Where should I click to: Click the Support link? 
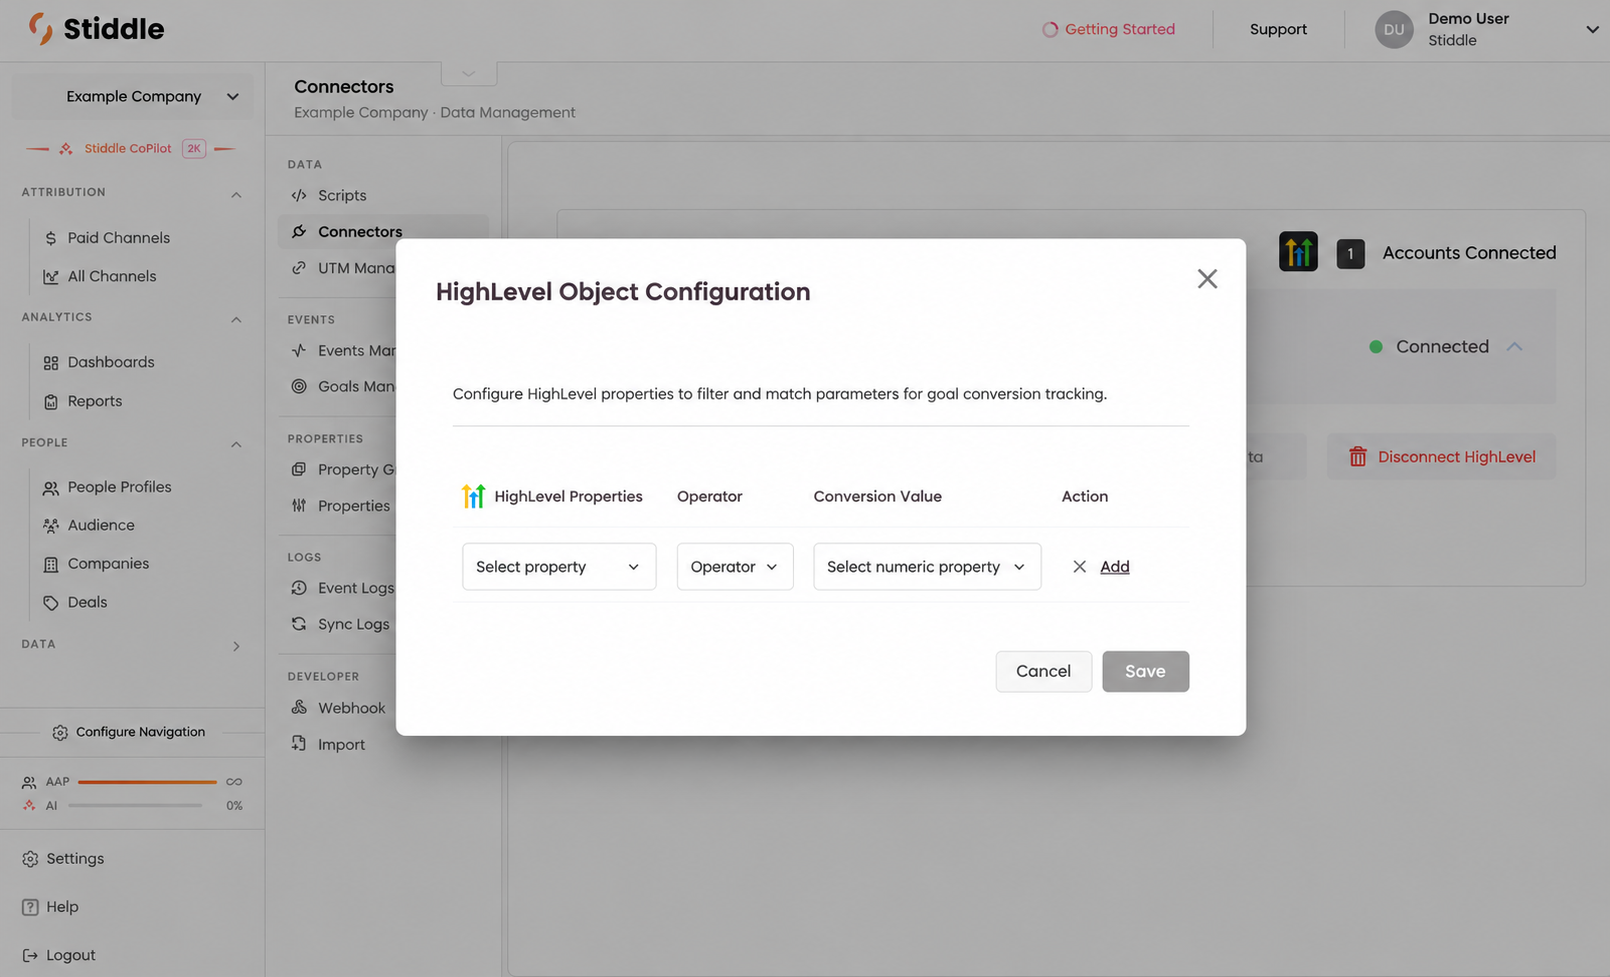pyautogui.click(x=1278, y=30)
